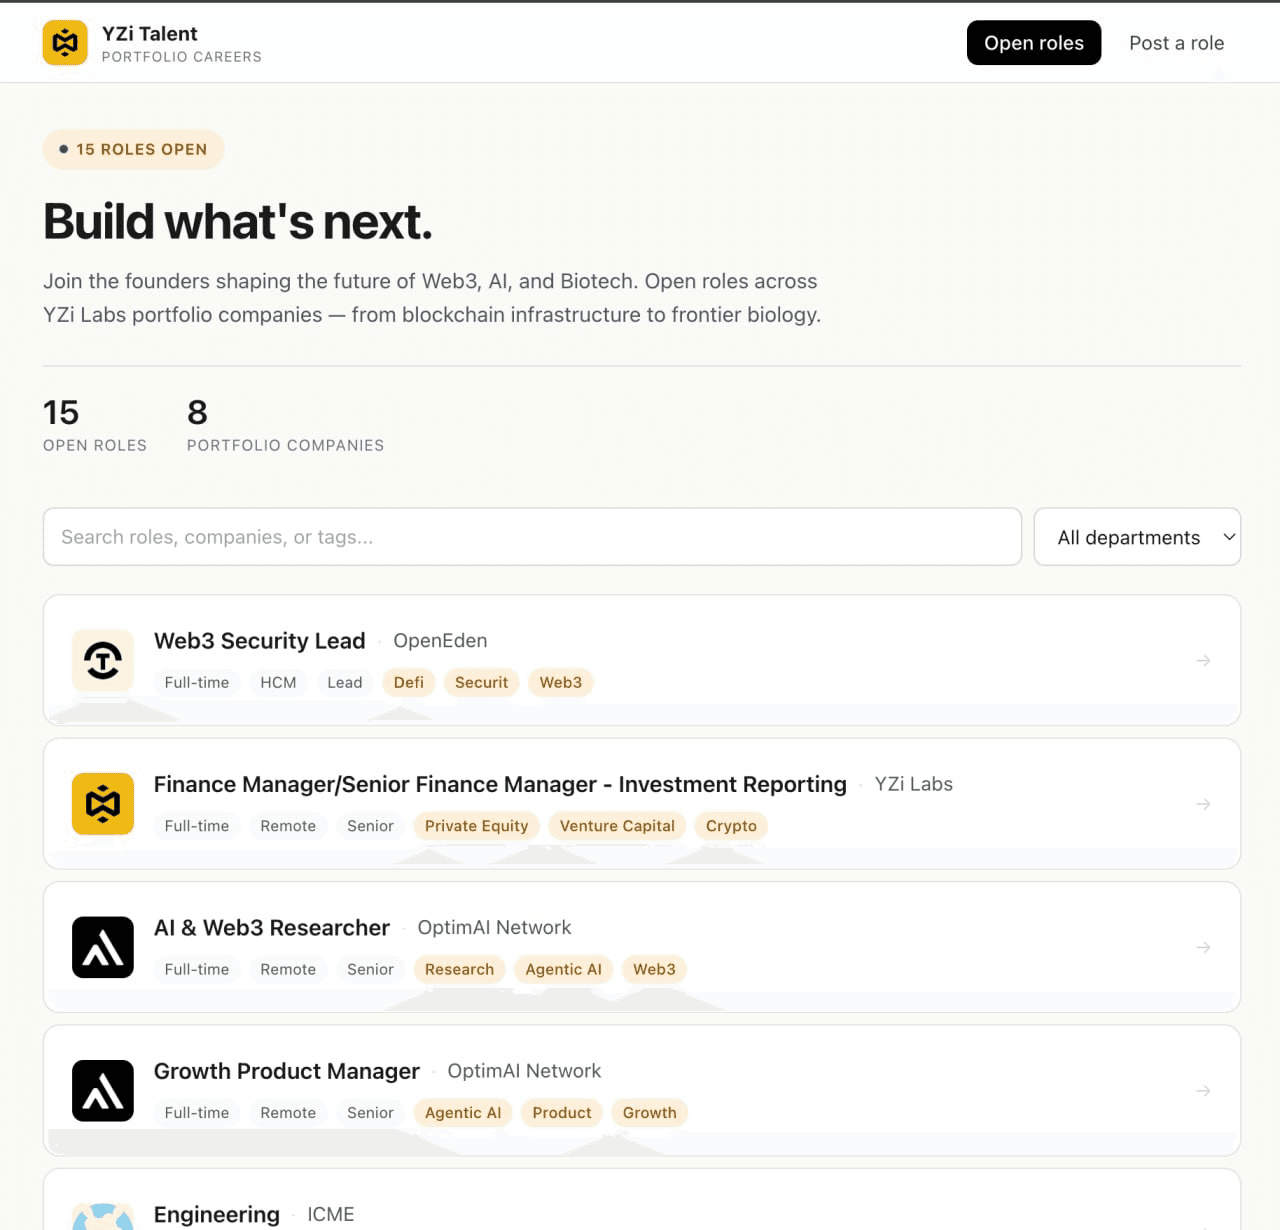The height and width of the screenshot is (1230, 1280).
Task: Click the Lead seniority tag
Action: 345,682
